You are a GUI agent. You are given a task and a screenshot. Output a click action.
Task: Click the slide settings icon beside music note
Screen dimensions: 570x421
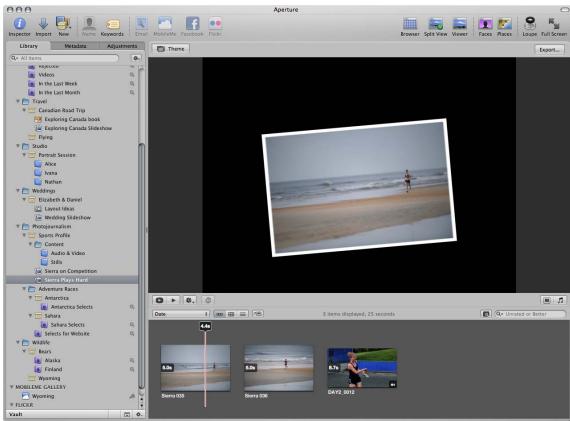[x=546, y=300]
